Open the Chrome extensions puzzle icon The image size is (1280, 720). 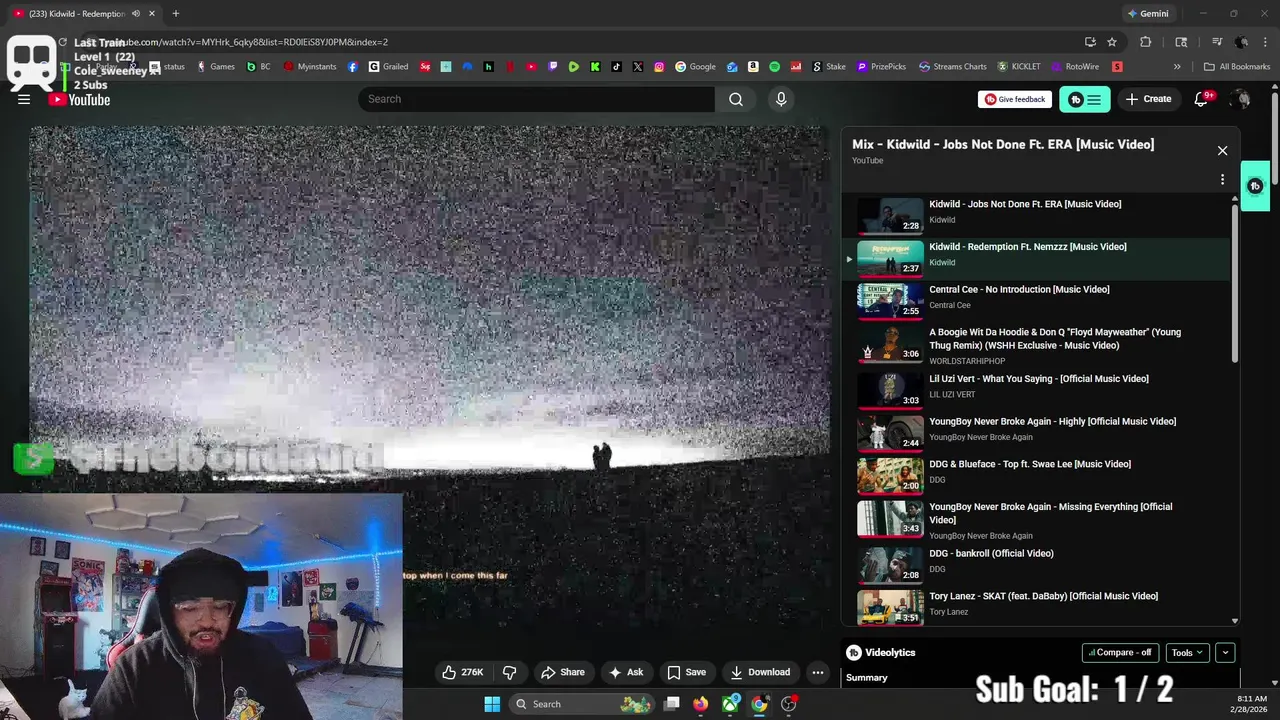tap(1146, 42)
